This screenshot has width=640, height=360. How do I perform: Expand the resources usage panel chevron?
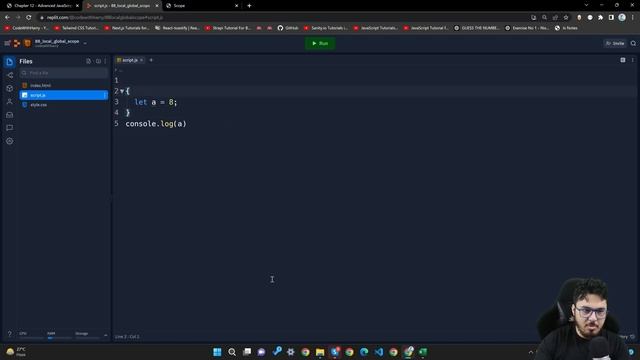[x=106, y=335]
